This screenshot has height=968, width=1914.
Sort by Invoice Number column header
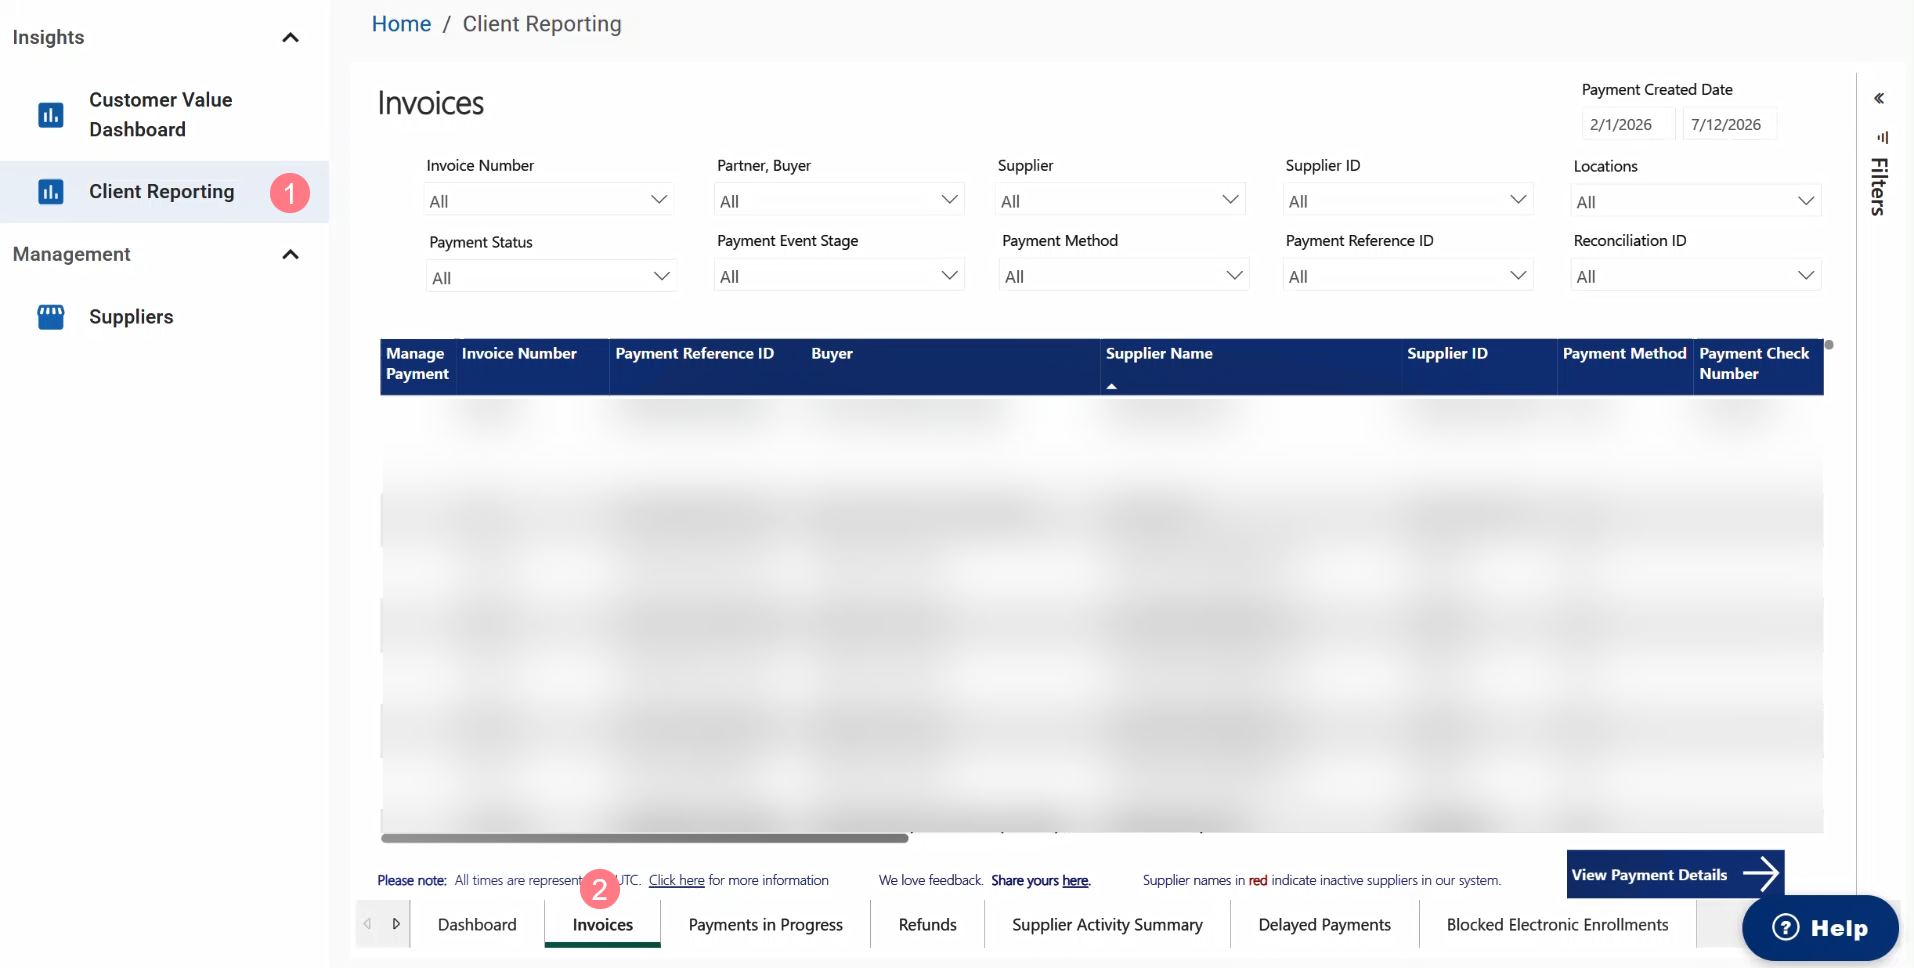(519, 354)
